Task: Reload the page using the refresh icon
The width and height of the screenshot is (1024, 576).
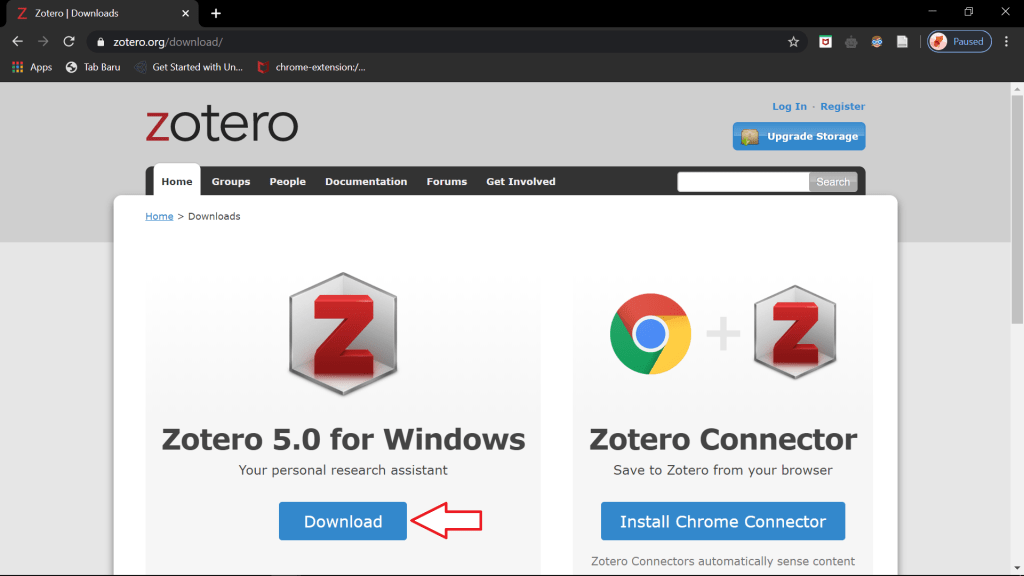Action: 69,42
